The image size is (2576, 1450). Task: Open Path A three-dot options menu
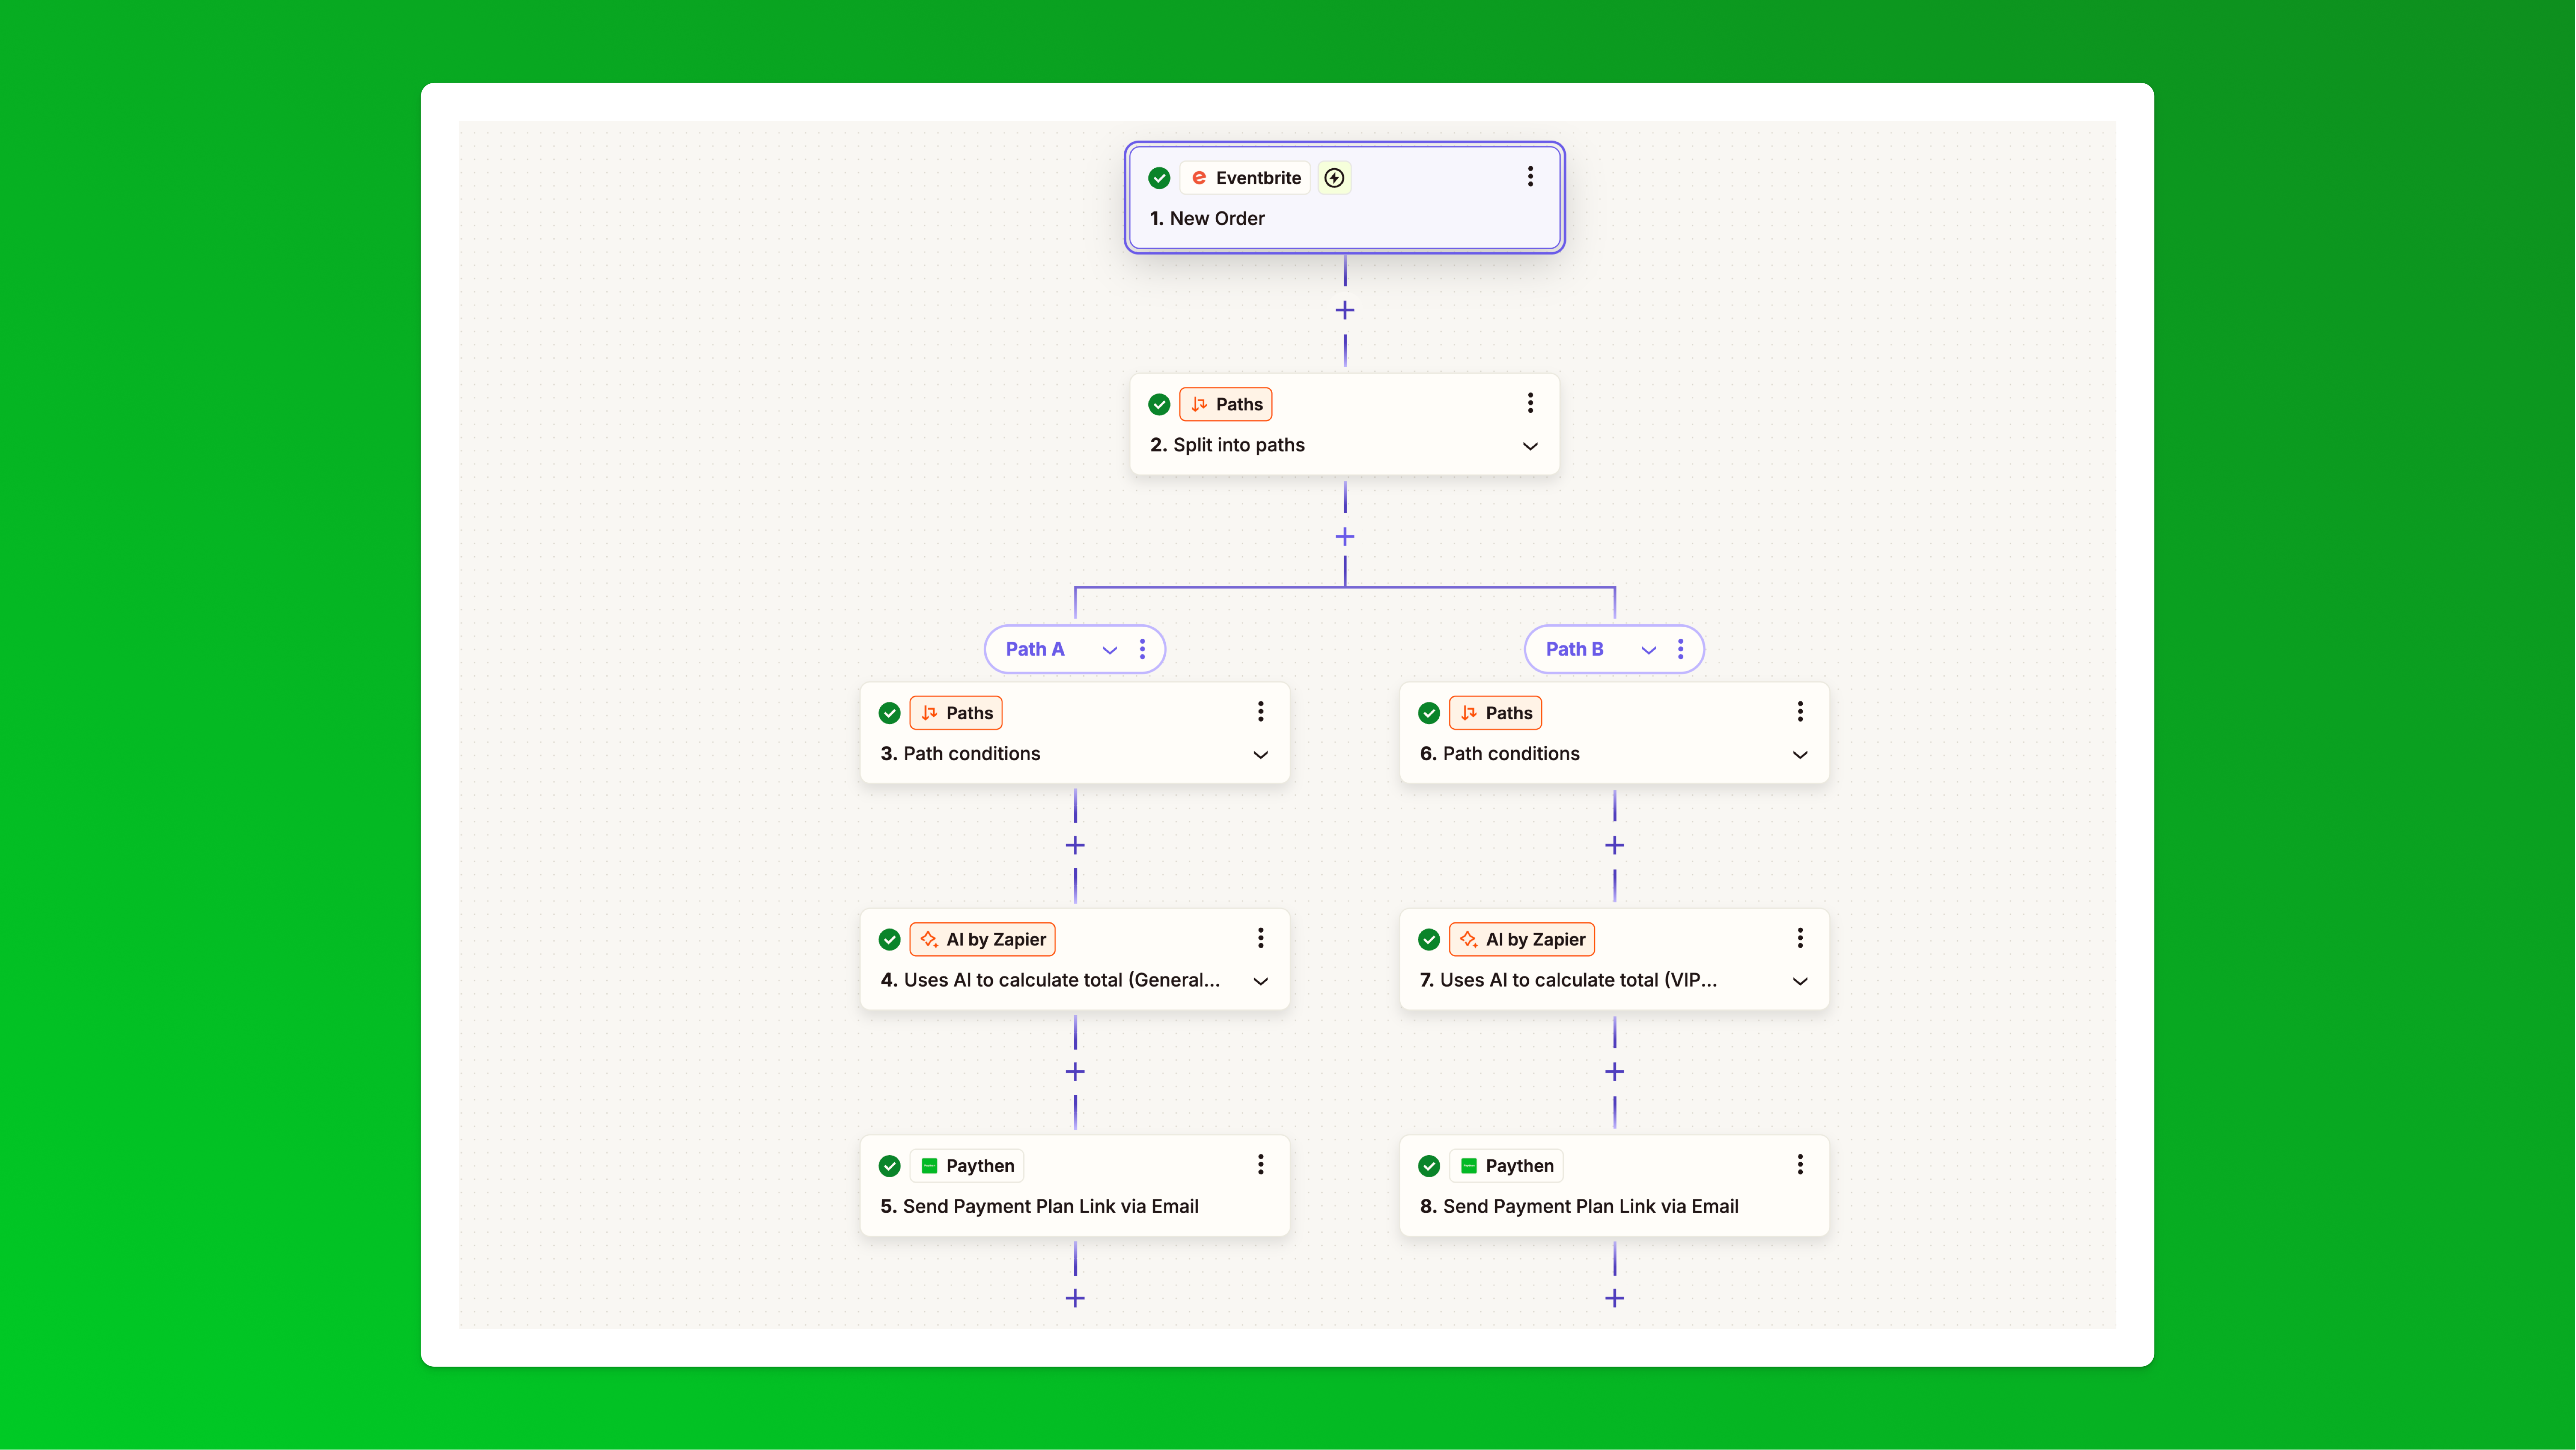point(1142,649)
